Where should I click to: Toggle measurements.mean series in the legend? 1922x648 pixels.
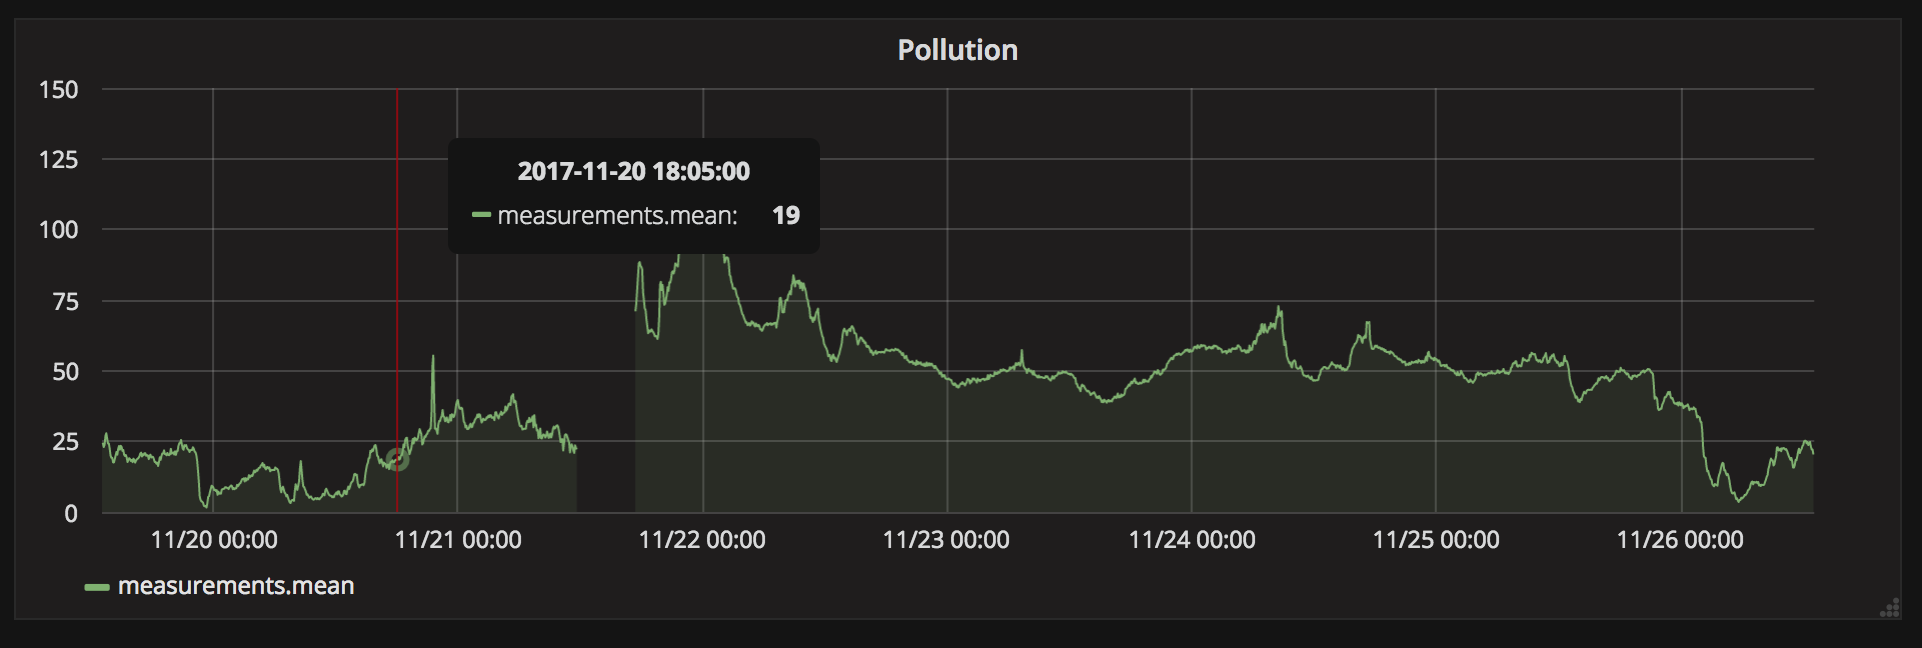[236, 586]
